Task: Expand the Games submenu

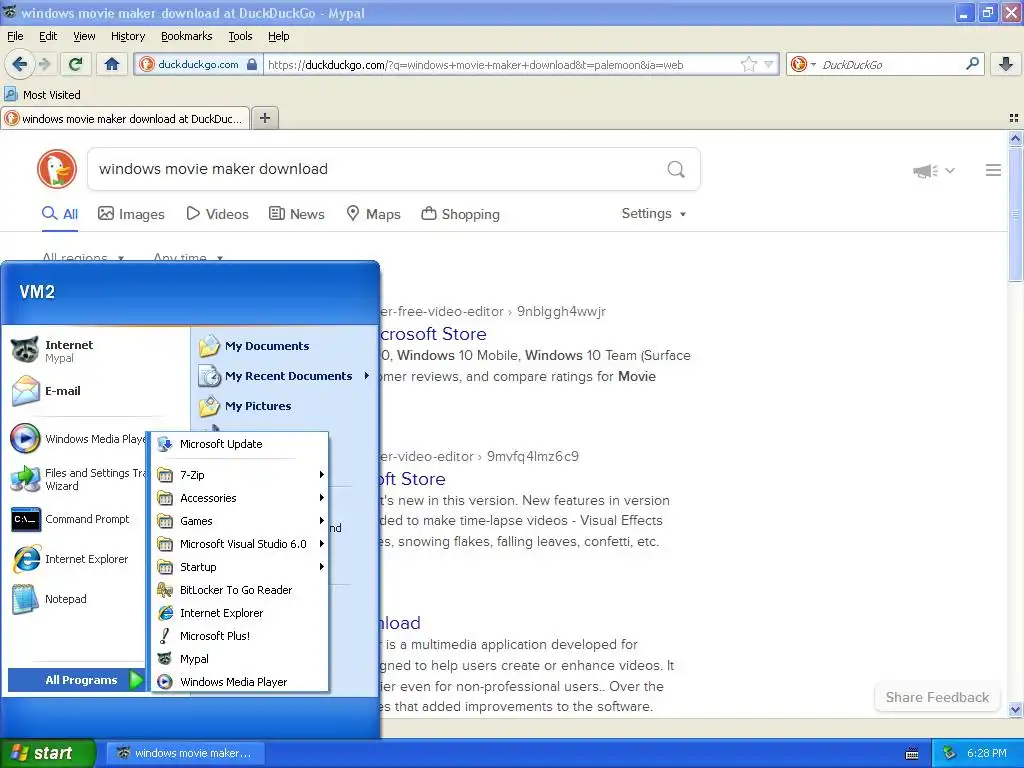Action: click(240, 521)
